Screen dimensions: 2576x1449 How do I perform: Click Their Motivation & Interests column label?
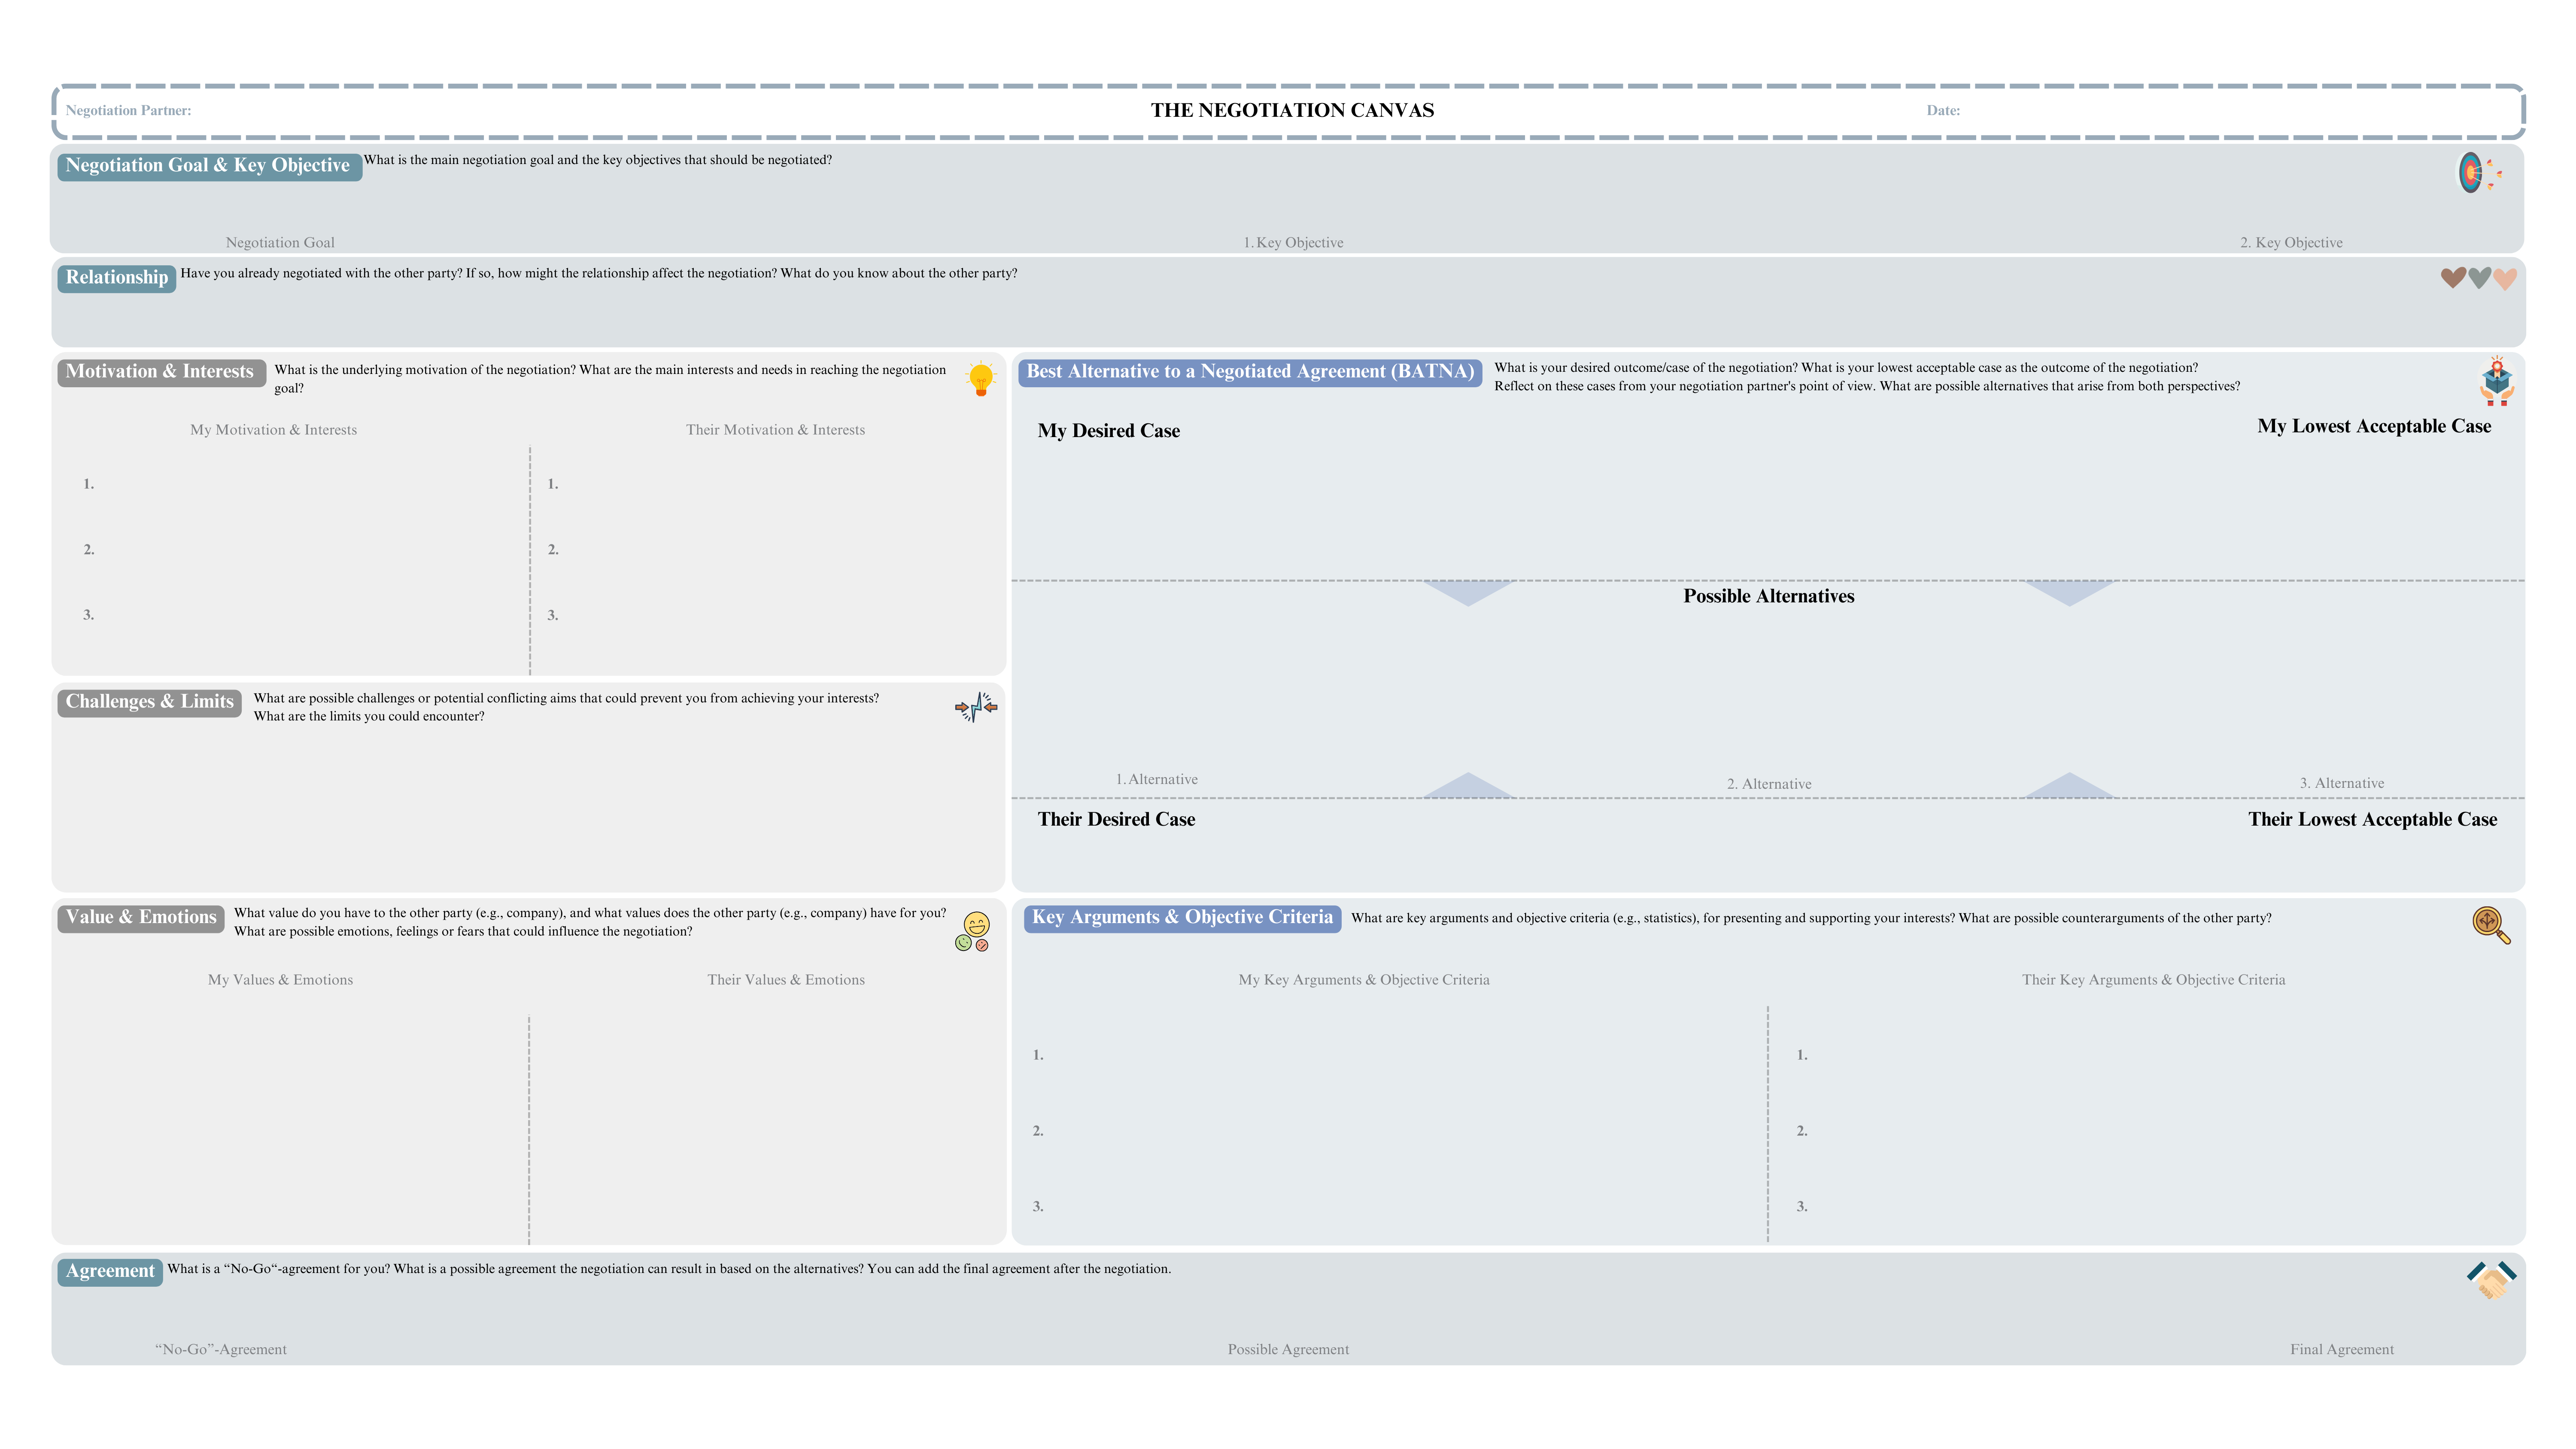coord(775,430)
